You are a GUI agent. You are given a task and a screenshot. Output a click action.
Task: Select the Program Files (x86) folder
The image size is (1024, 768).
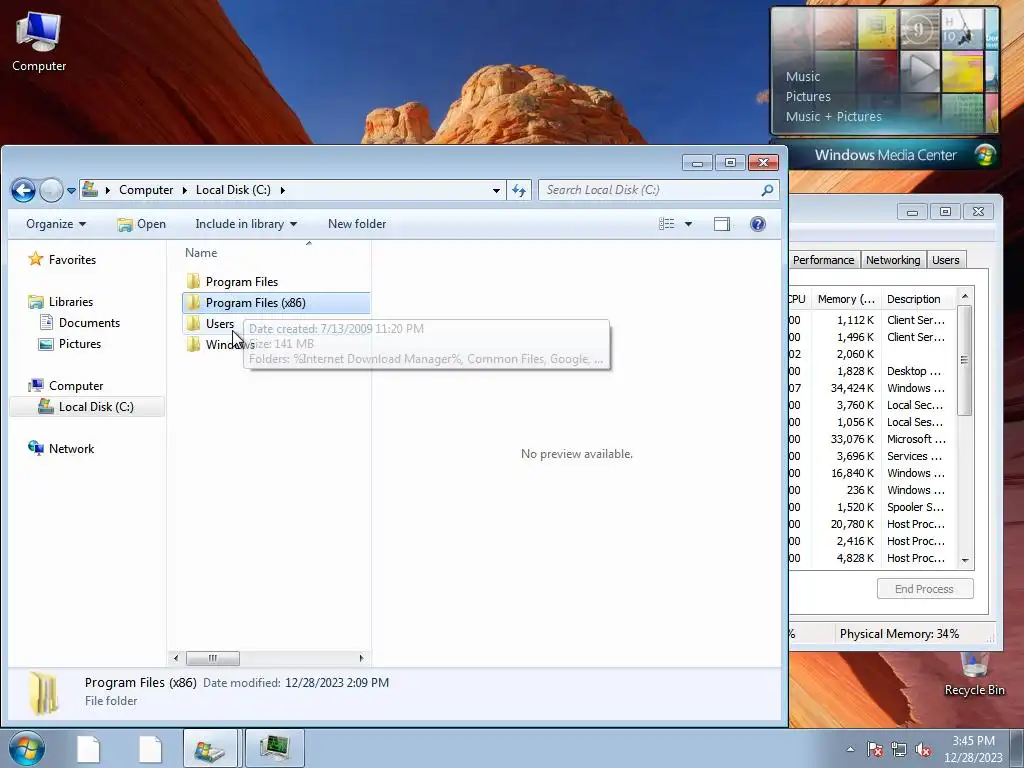click(276, 302)
